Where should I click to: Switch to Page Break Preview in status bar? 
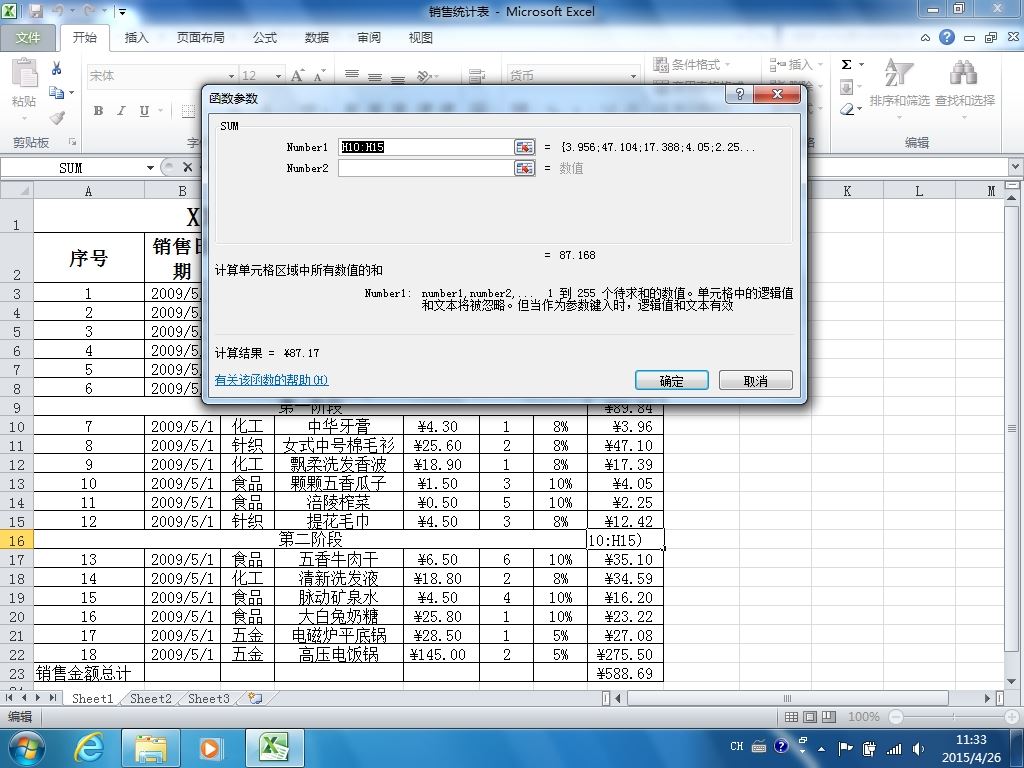click(829, 717)
